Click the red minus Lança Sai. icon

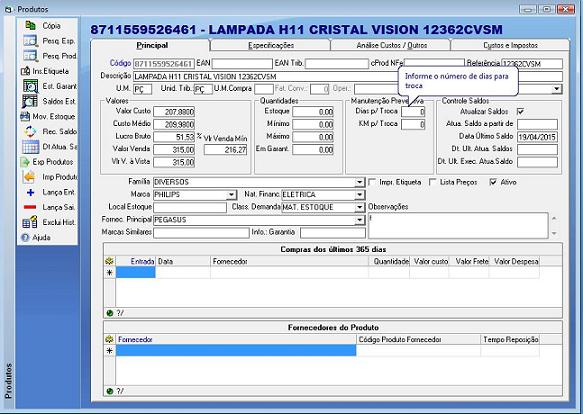pyautogui.click(x=30, y=207)
